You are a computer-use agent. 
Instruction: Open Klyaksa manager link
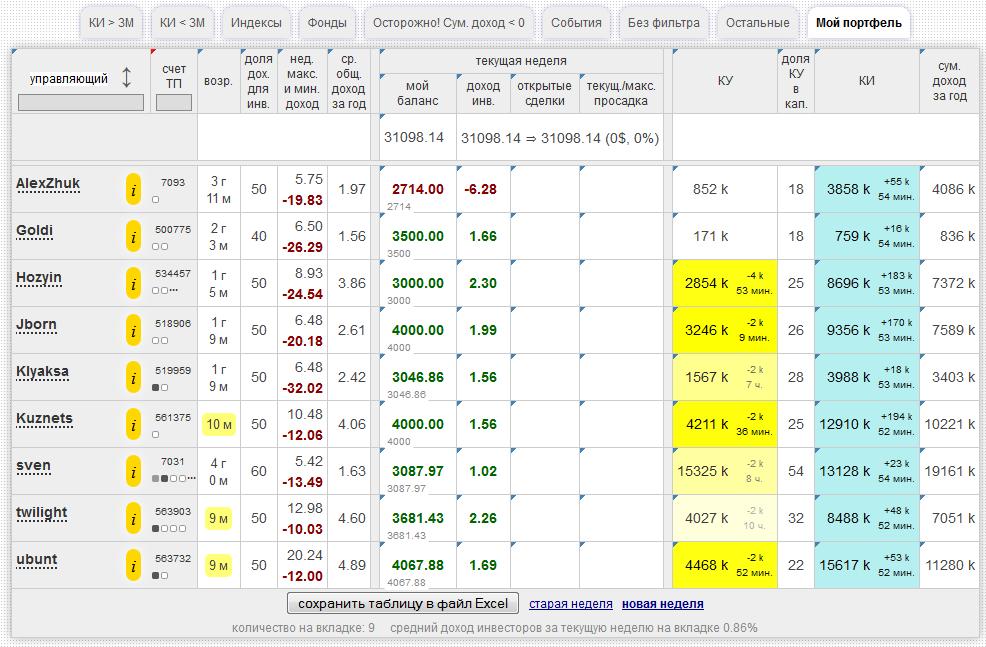click(42, 371)
